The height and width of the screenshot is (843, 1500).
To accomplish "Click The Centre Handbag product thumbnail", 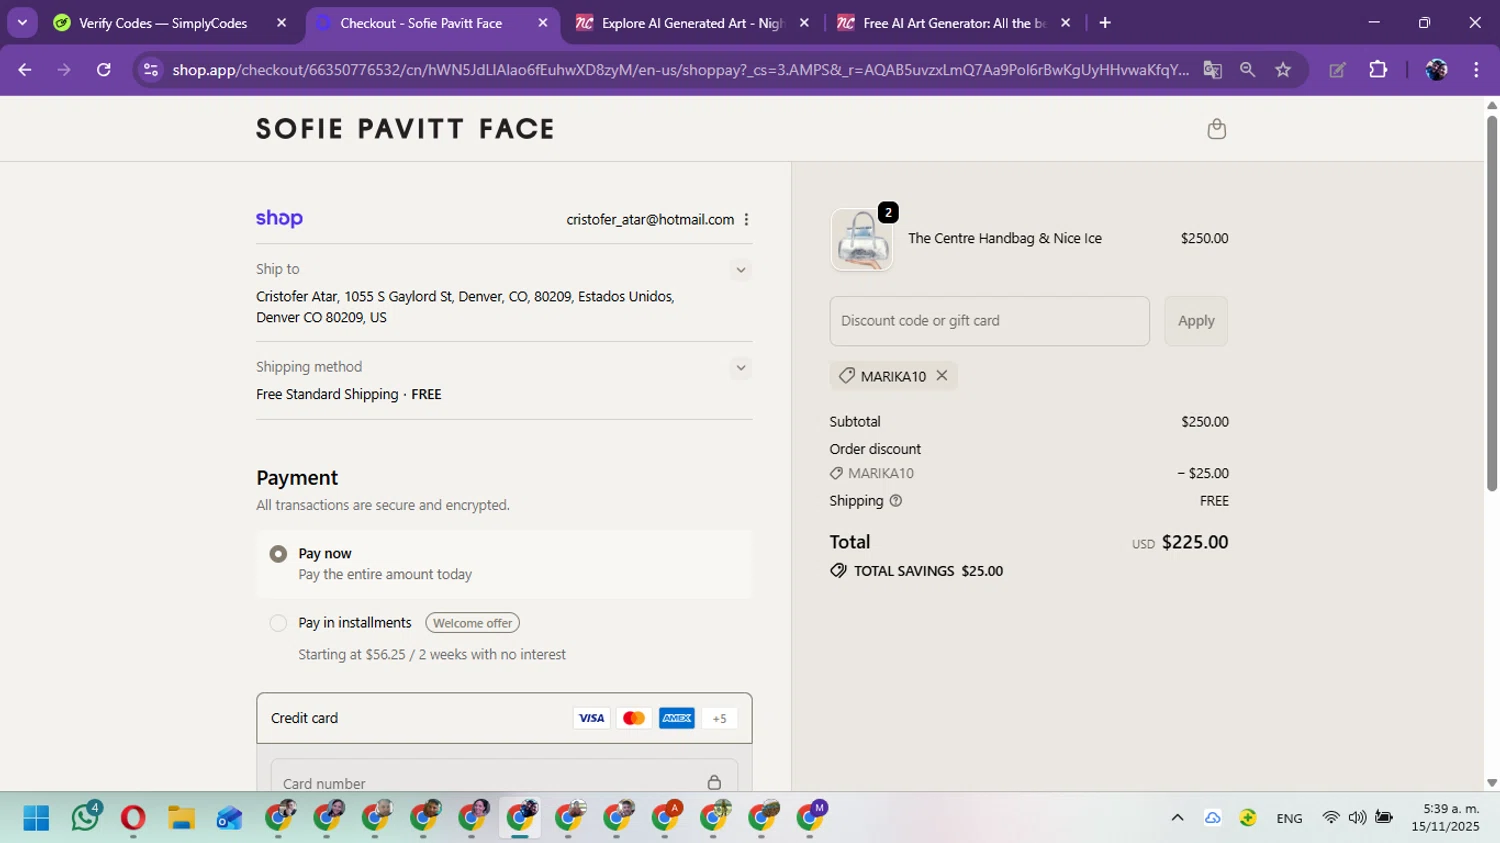I will click(862, 240).
